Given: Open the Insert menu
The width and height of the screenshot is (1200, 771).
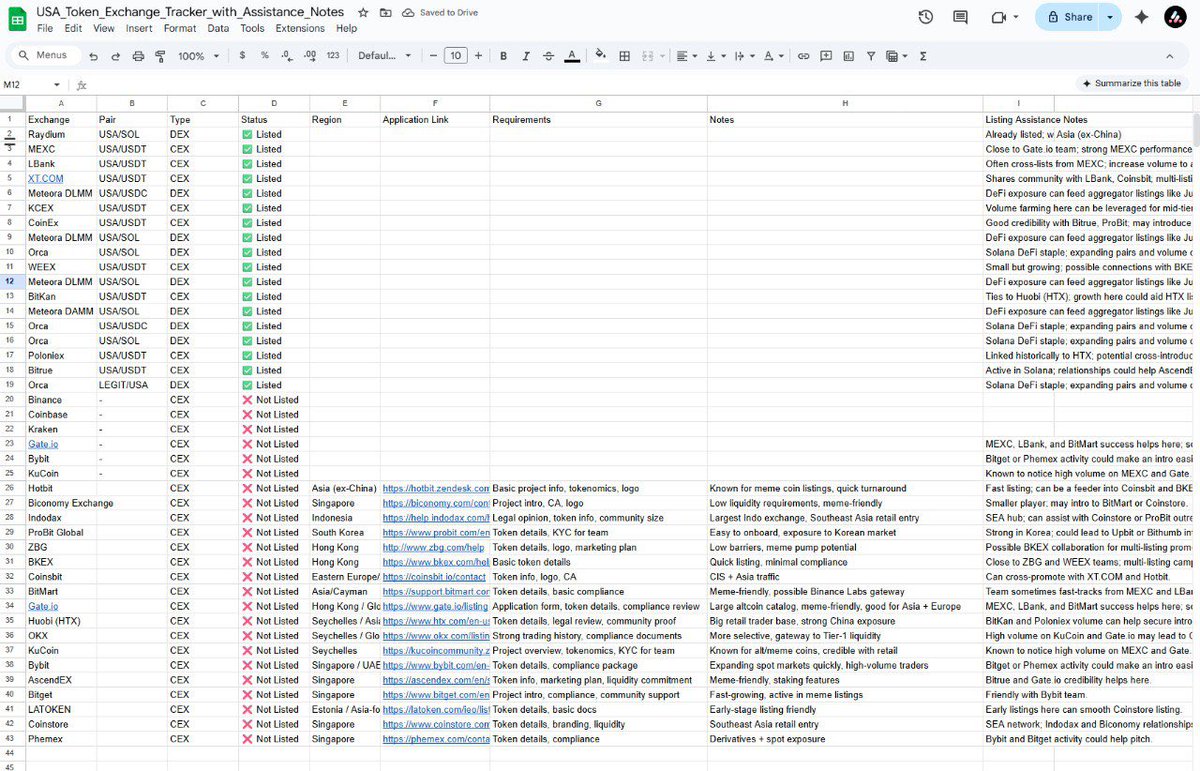Looking at the screenshot, I should pos(139,29).
